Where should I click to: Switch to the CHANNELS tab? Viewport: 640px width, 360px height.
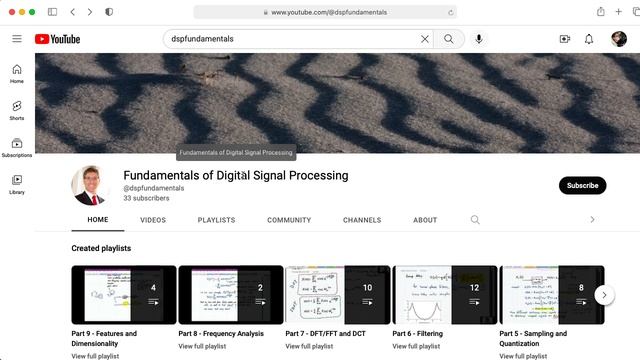click(362, 220)
